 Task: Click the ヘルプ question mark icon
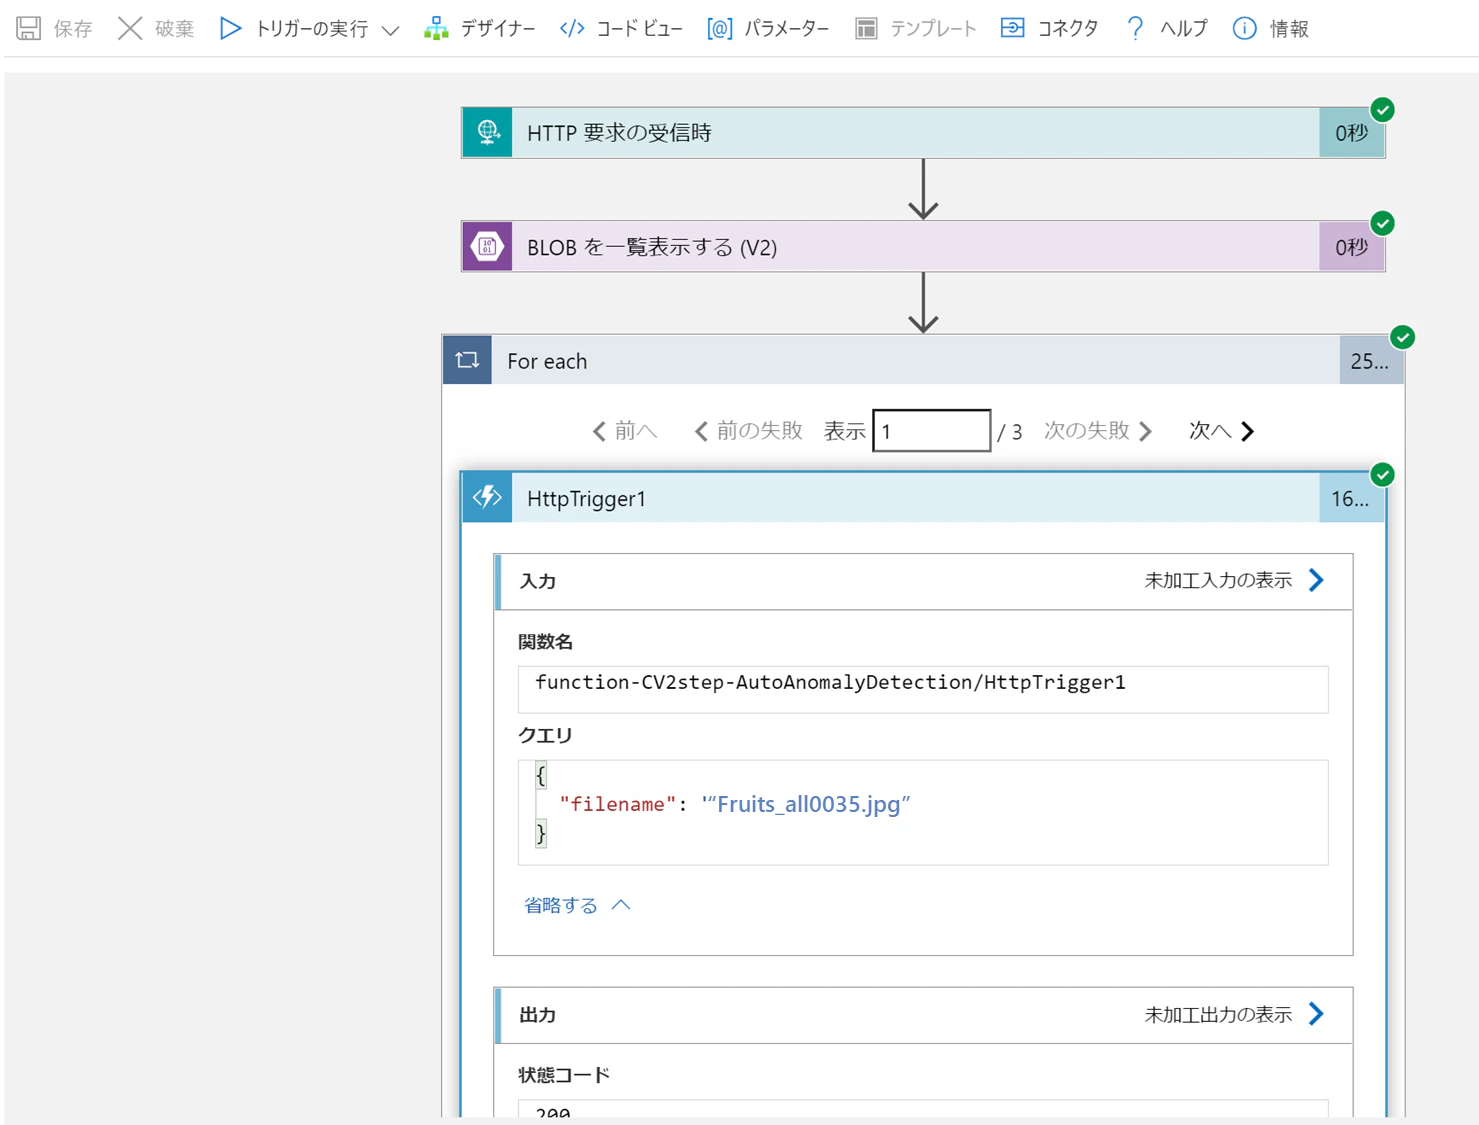coord(1135,28)
